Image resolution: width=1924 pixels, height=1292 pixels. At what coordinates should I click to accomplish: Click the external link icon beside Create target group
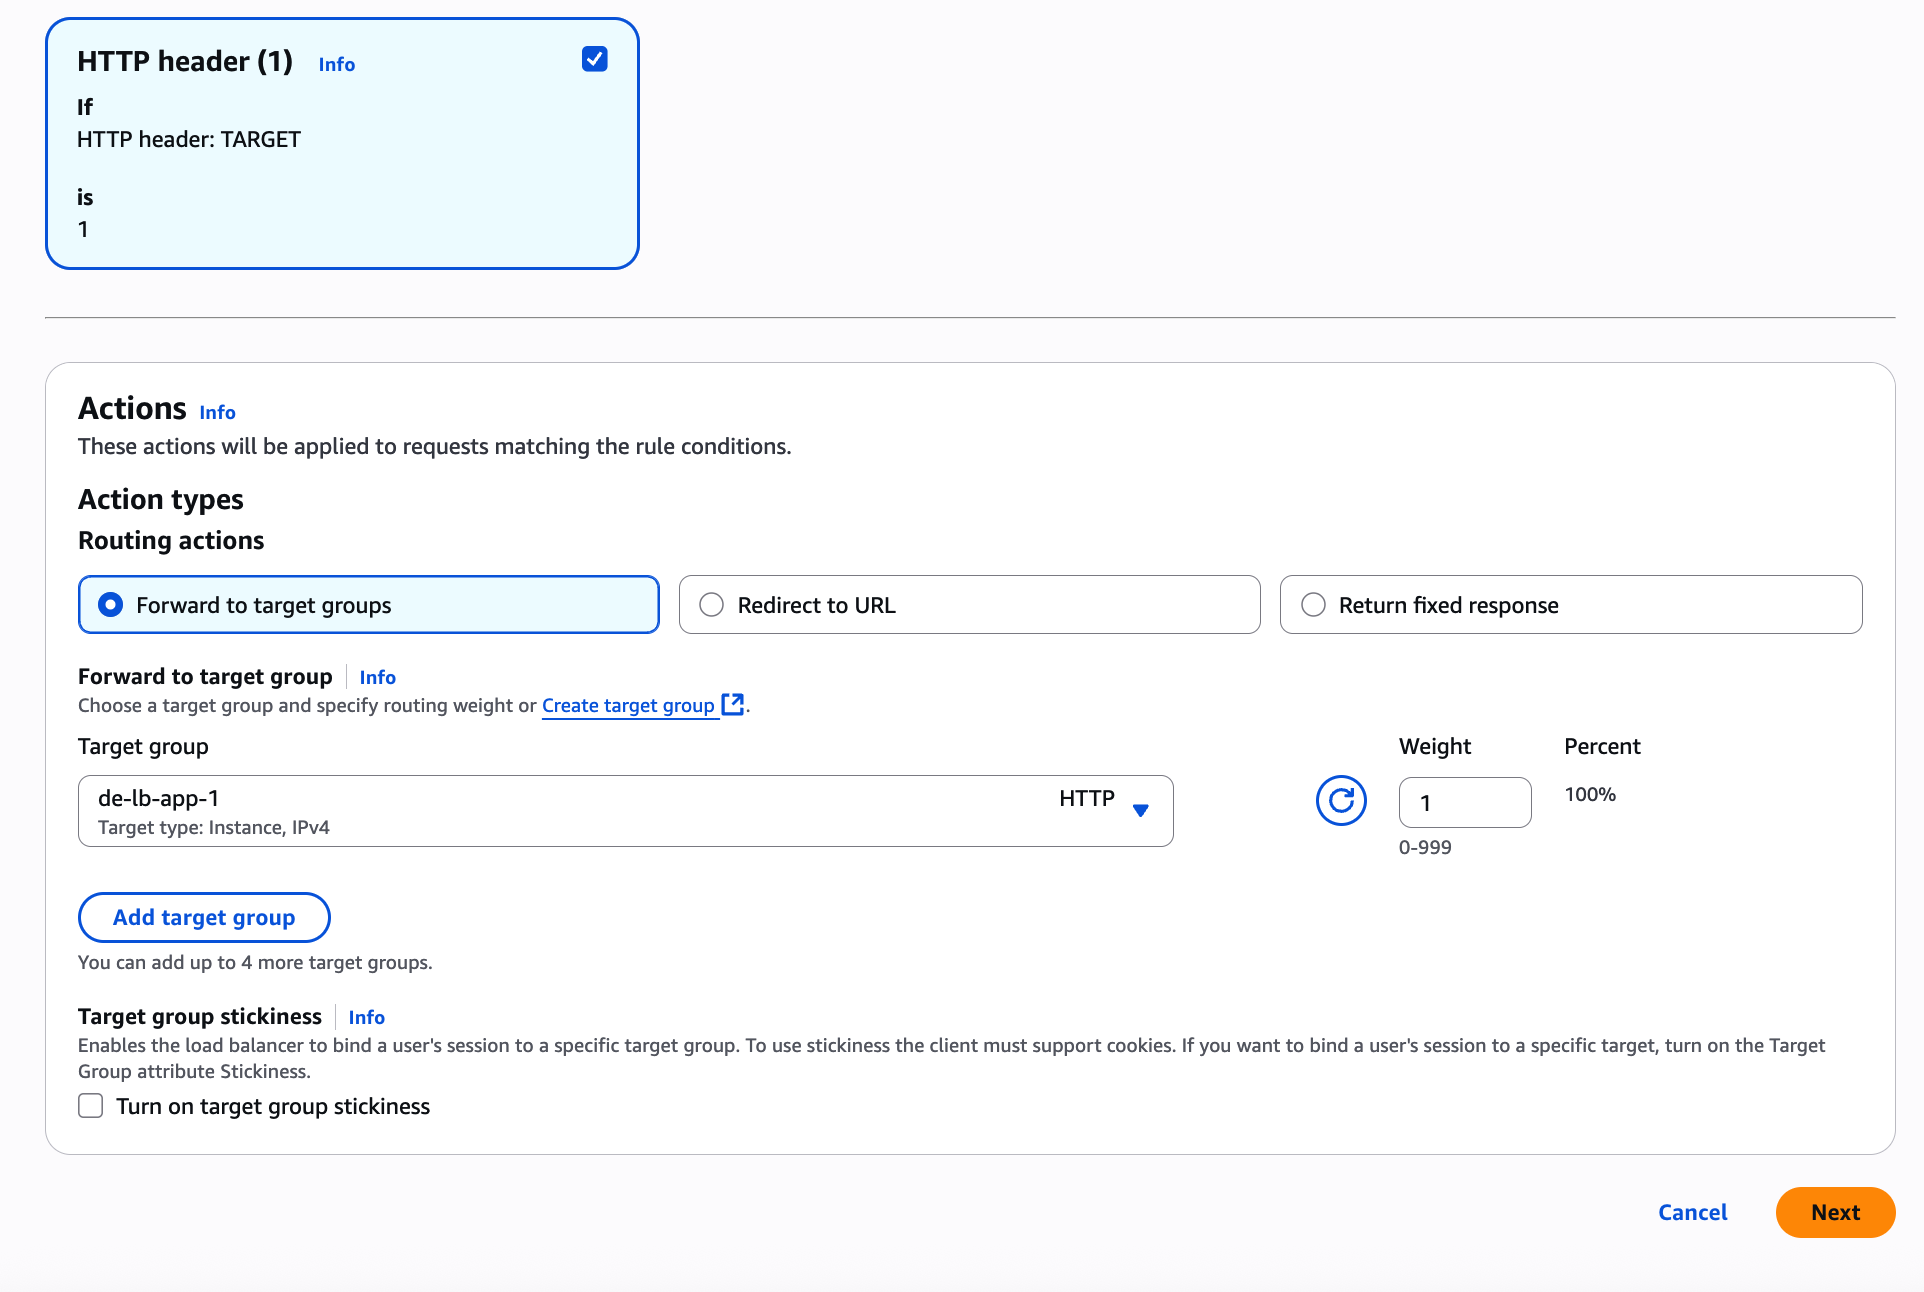point(733,704)
